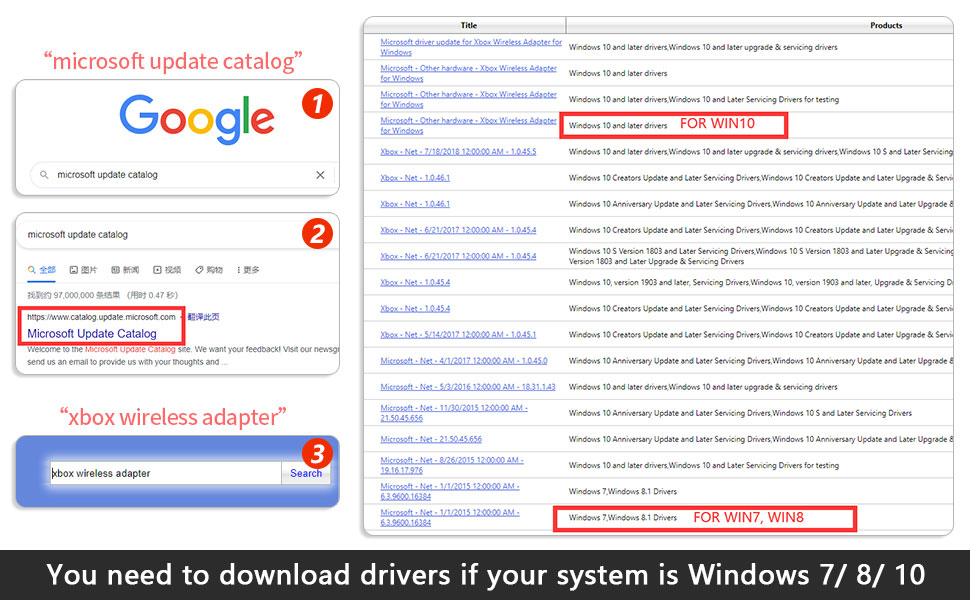Open 6/21/2017 1.0.45.4 link in Version 1803 row
Image resolution: width=970 pixels, height=600 pixels.
(458, 256)
